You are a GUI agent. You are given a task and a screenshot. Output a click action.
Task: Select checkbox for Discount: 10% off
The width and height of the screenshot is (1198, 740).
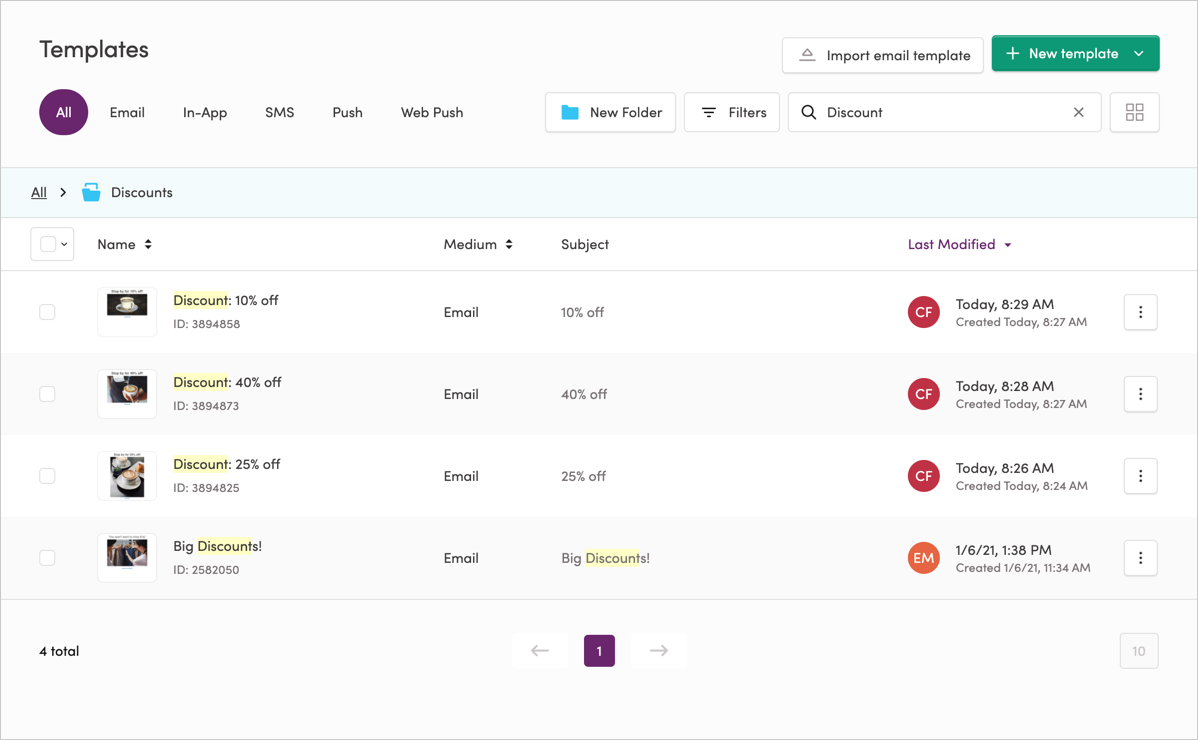47,312
